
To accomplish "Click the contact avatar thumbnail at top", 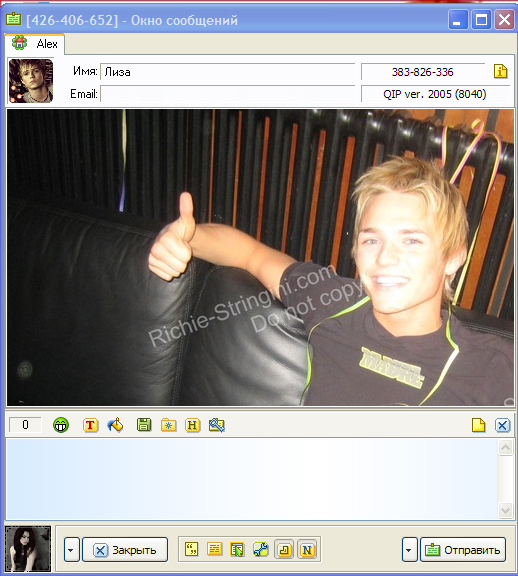I will [31, 81].
